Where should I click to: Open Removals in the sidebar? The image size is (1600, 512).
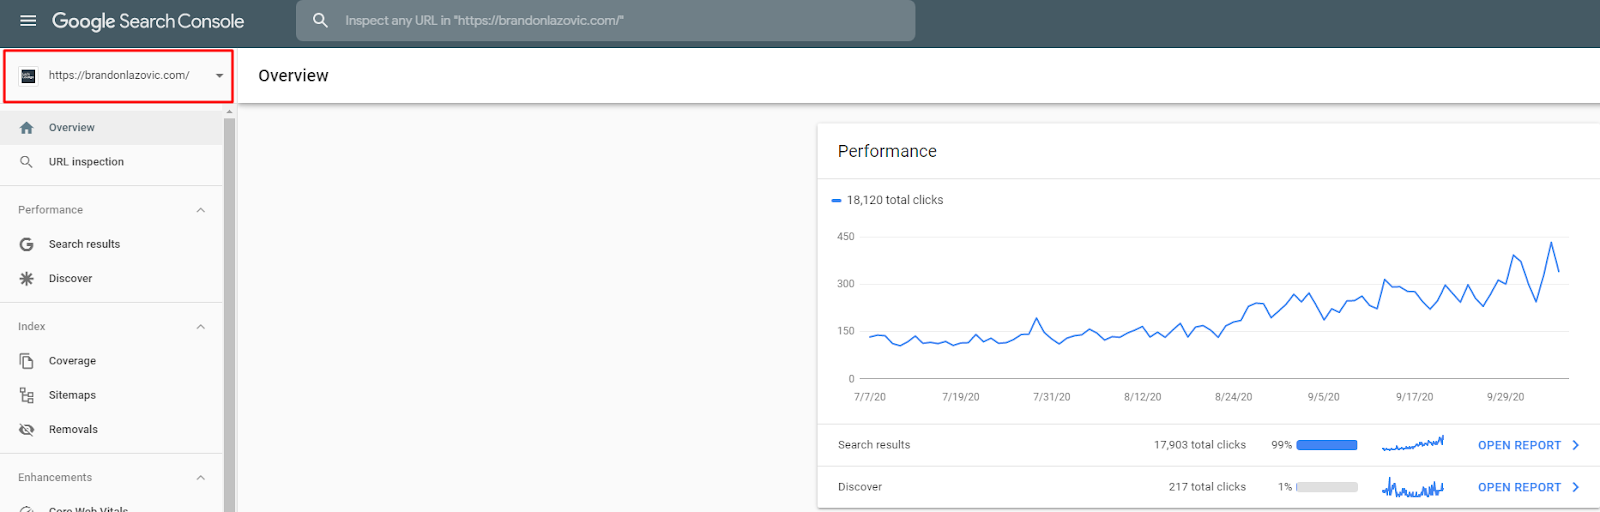click(x=111, y=430)
